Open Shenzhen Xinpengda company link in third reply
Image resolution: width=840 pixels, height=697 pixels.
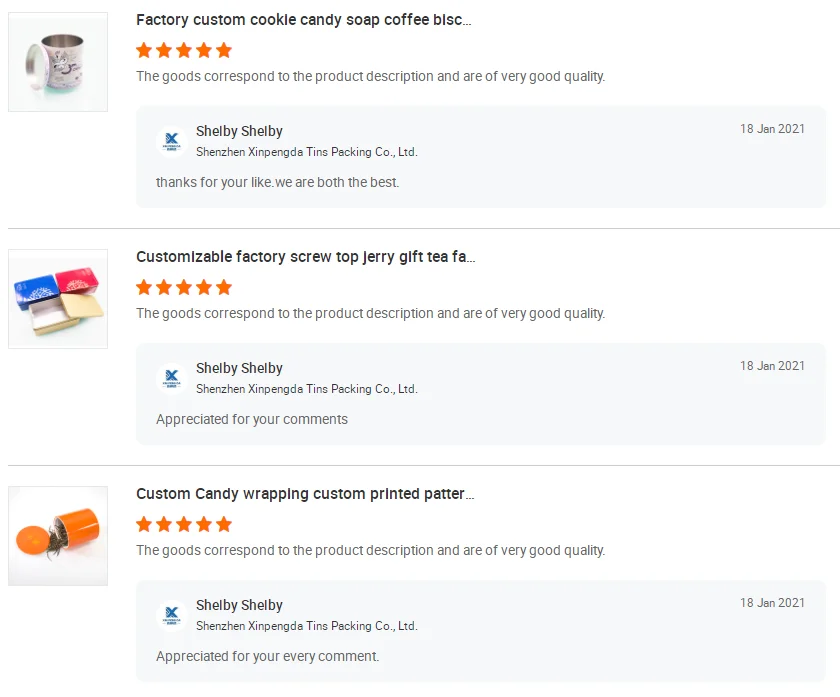tap(306, 626)
